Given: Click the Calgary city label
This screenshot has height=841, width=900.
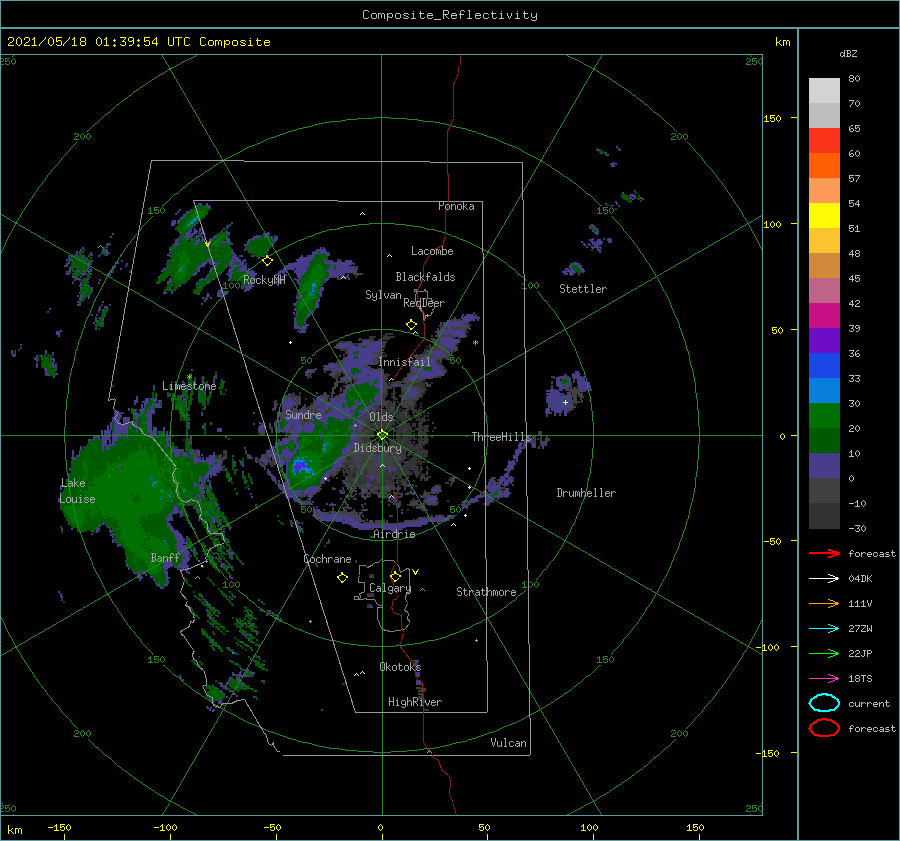Looking at the screenshot, I should [390, 588].
